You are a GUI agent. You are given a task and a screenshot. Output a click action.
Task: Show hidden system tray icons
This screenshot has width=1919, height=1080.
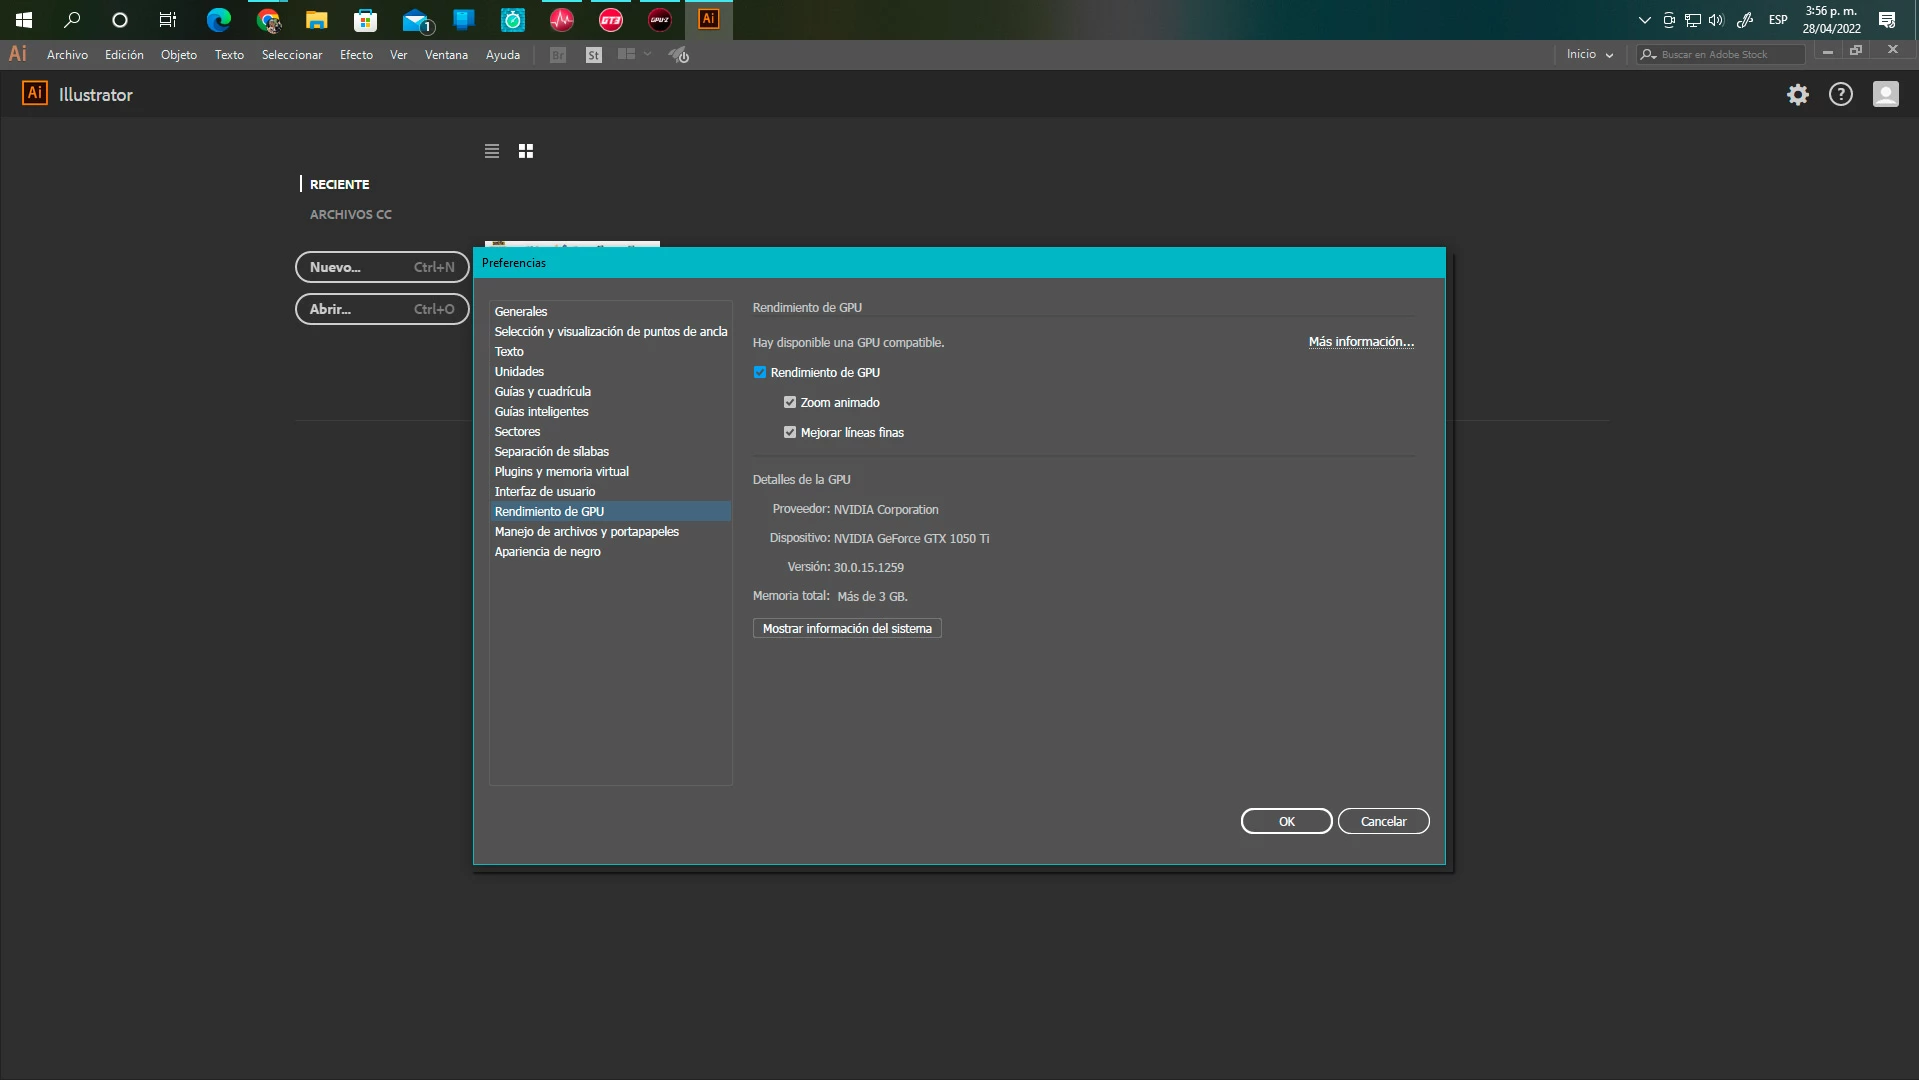pos(1645,20)
